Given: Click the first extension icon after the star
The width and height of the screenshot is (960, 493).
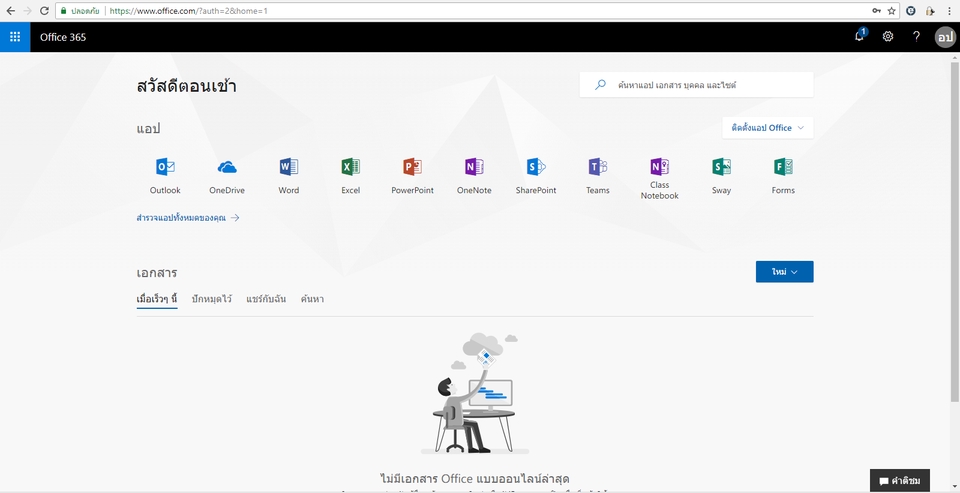Looking at the screenshot, I should coord(911,11).
